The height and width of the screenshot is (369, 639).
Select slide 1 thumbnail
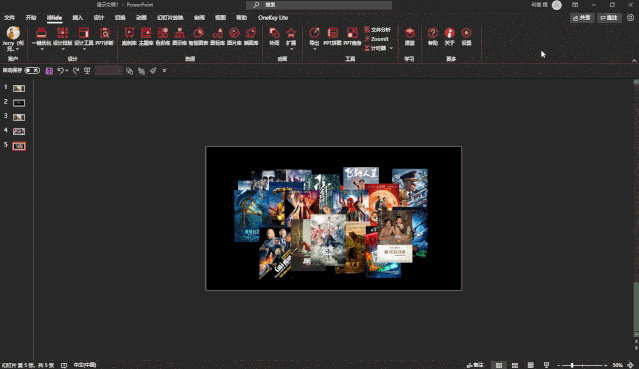19,88
